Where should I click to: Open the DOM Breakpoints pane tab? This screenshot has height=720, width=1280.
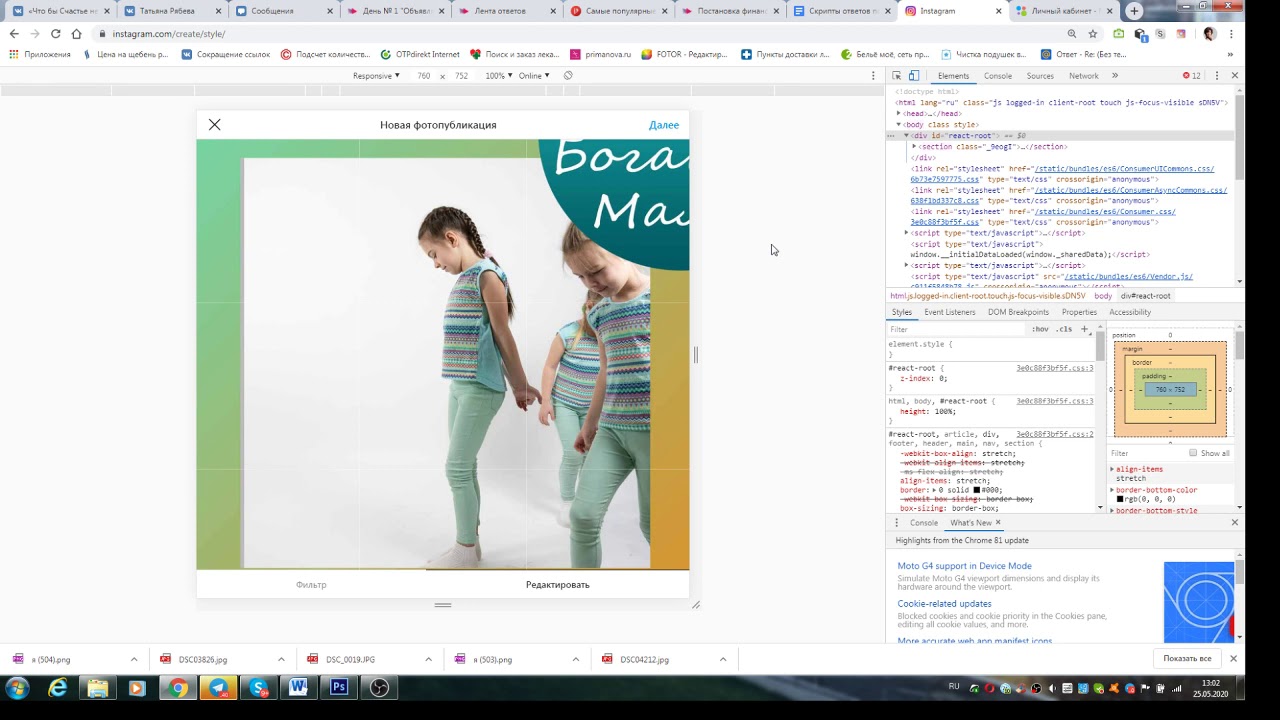[x=1018, y=312]
